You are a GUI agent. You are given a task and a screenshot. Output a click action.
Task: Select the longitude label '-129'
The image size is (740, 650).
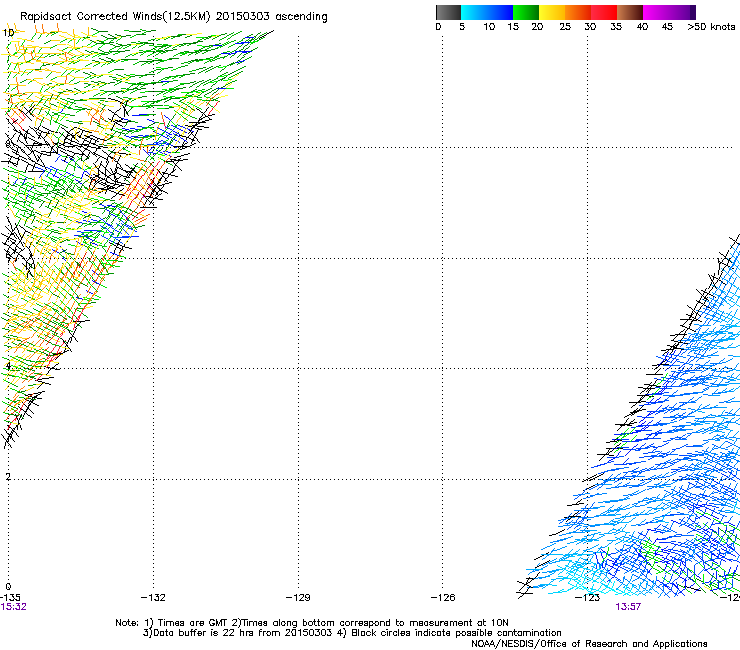click(298, 597)
